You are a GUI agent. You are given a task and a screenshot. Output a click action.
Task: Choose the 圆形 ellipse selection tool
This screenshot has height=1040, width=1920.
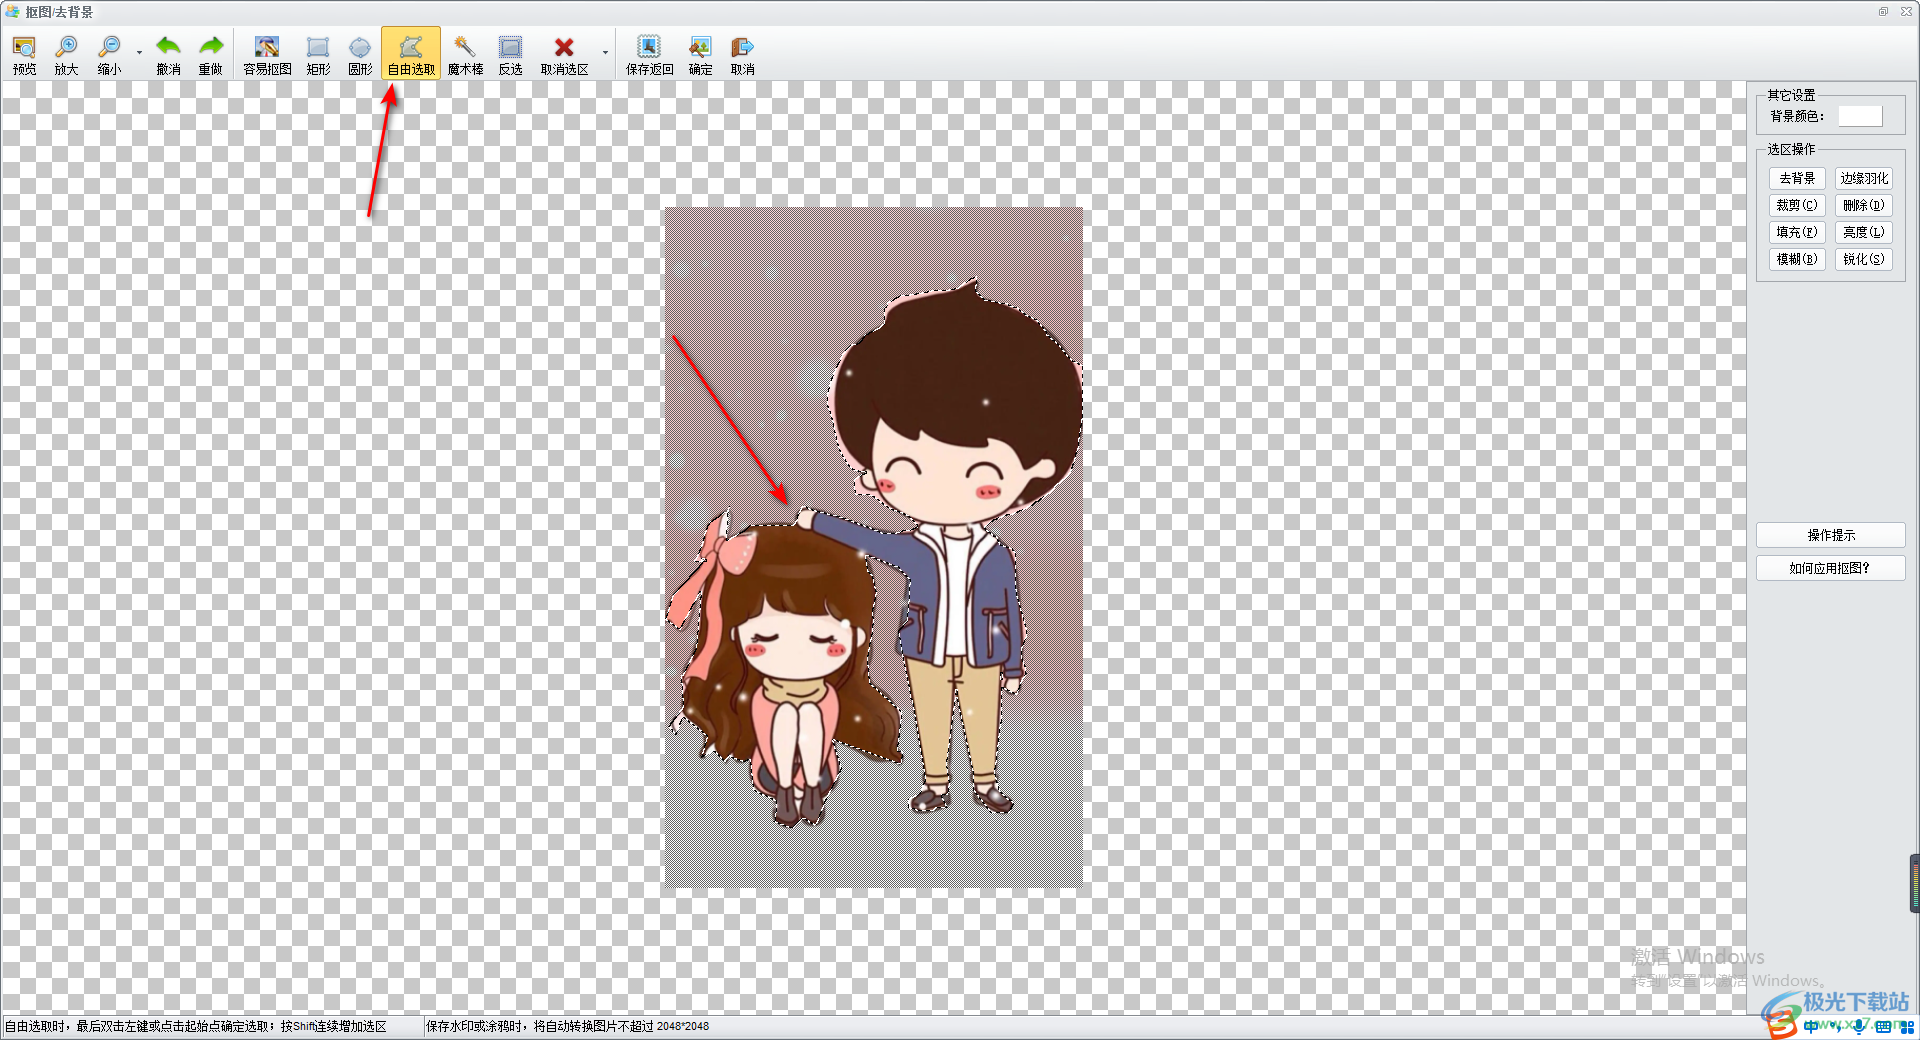coord(360,54)
